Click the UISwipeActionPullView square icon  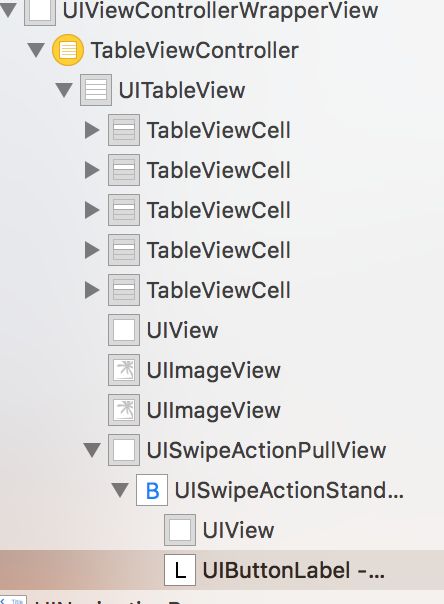tap(124, 450)
